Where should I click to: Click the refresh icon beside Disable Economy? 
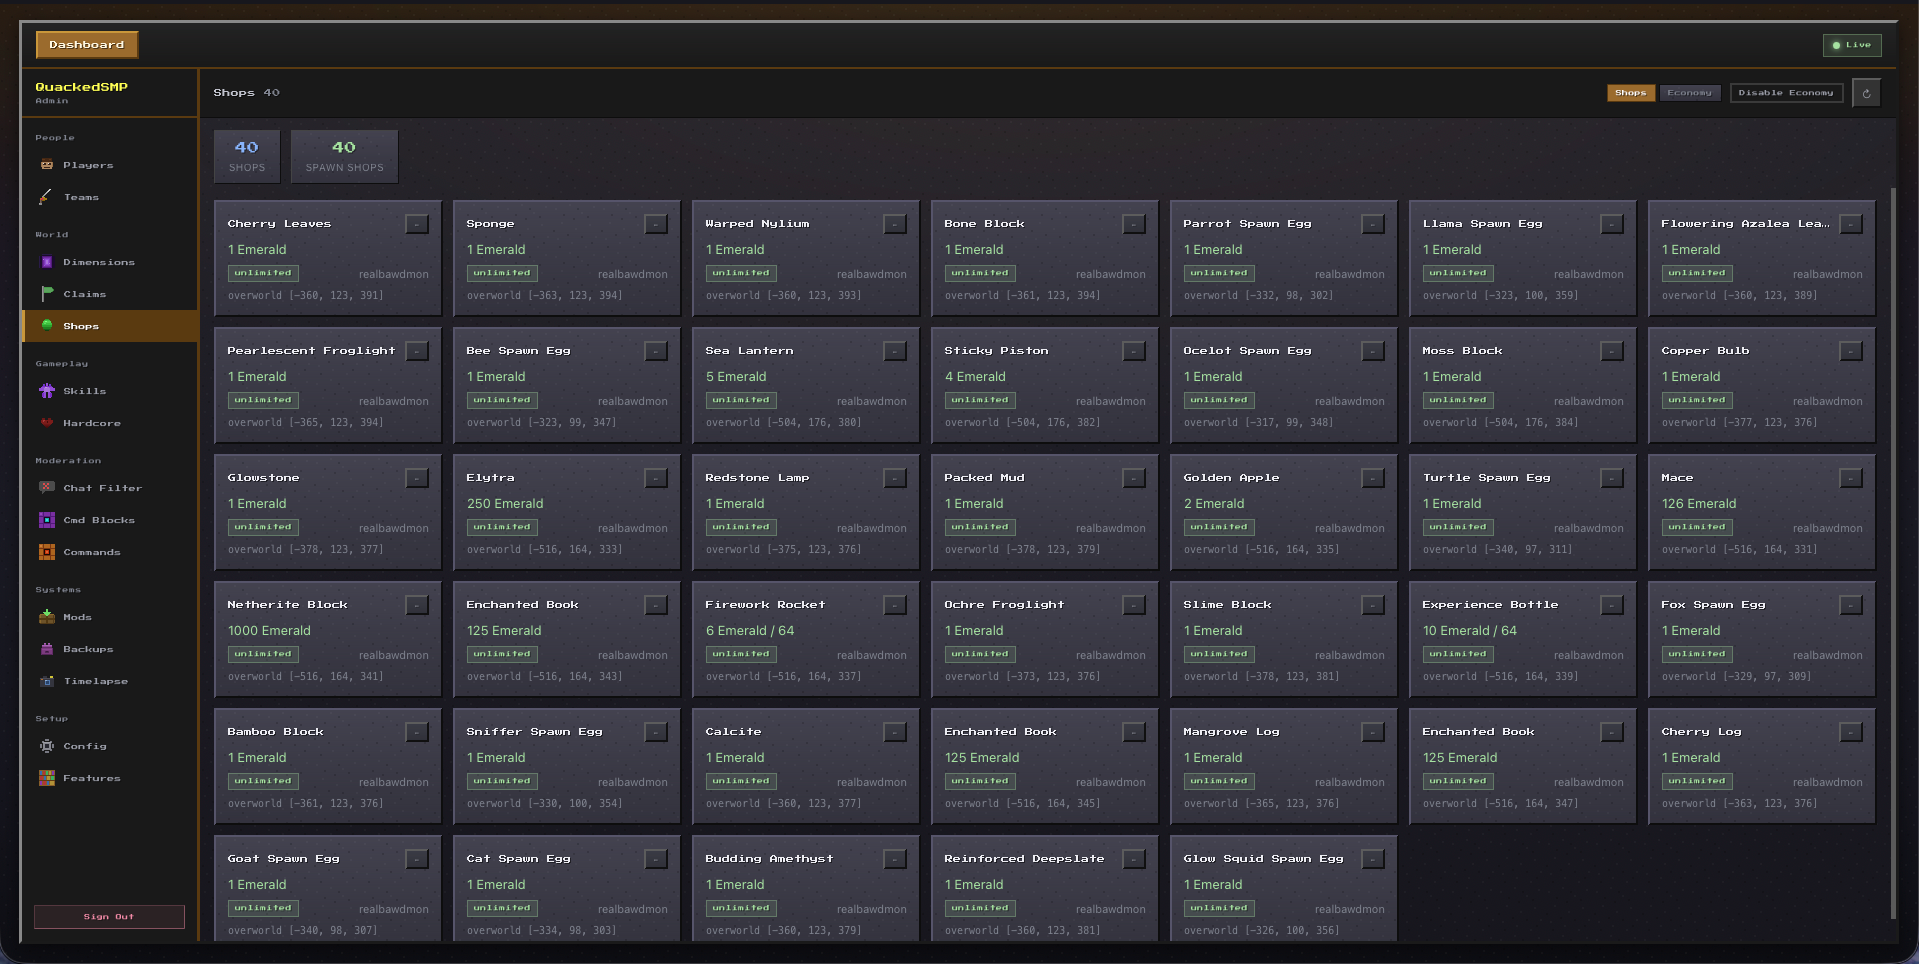click(1866, 93)
